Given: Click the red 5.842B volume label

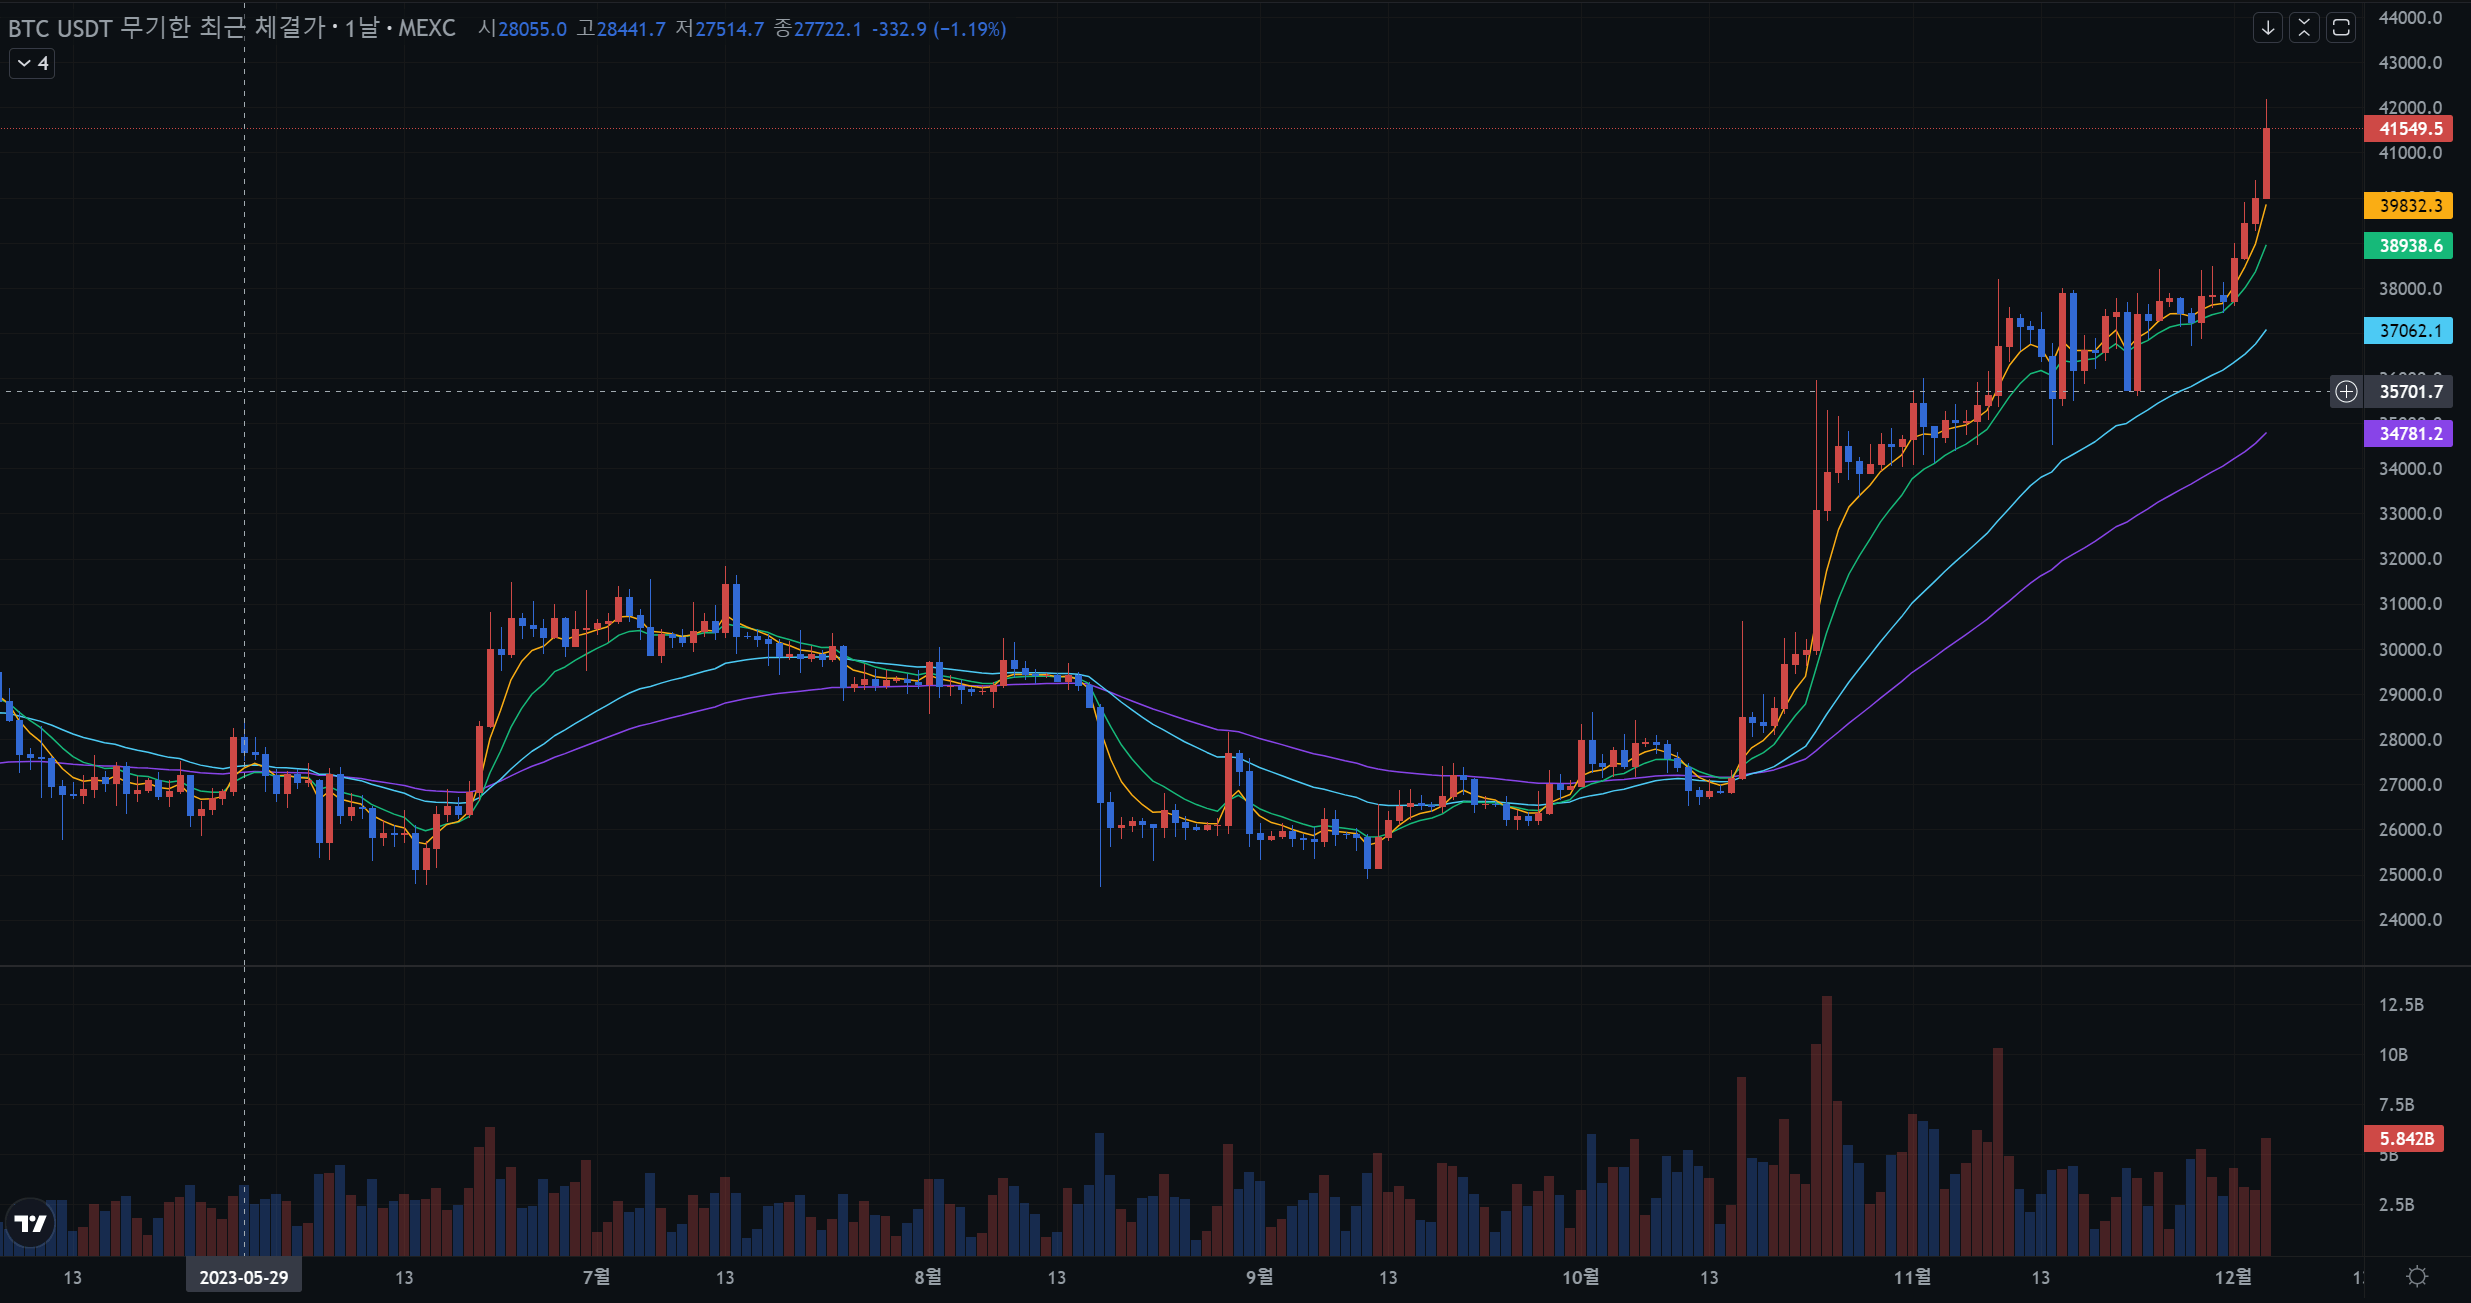Looking at the screenshot, I should (2404, 1139).
